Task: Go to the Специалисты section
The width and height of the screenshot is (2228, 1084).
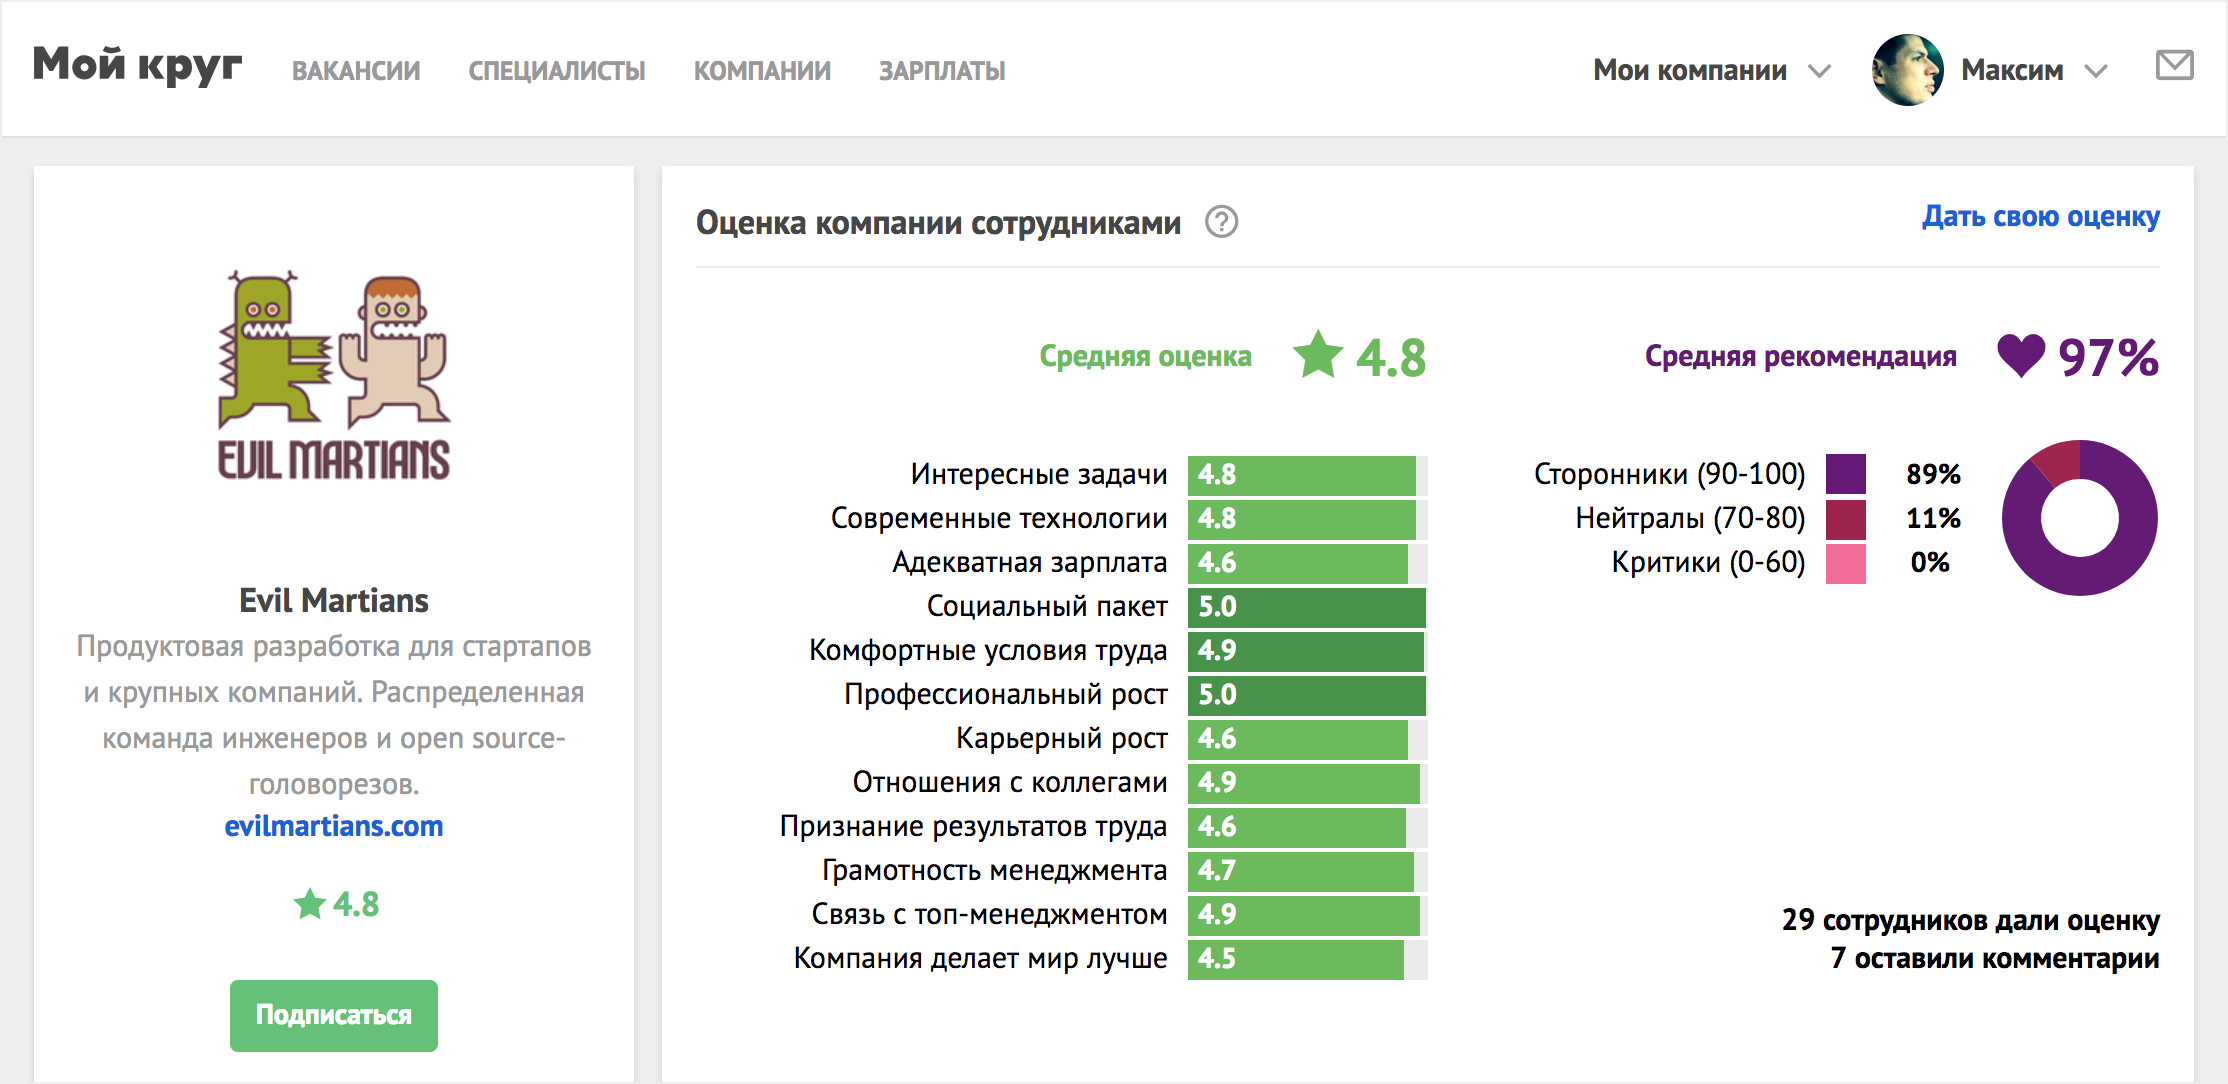Action: tap(556, 71)
